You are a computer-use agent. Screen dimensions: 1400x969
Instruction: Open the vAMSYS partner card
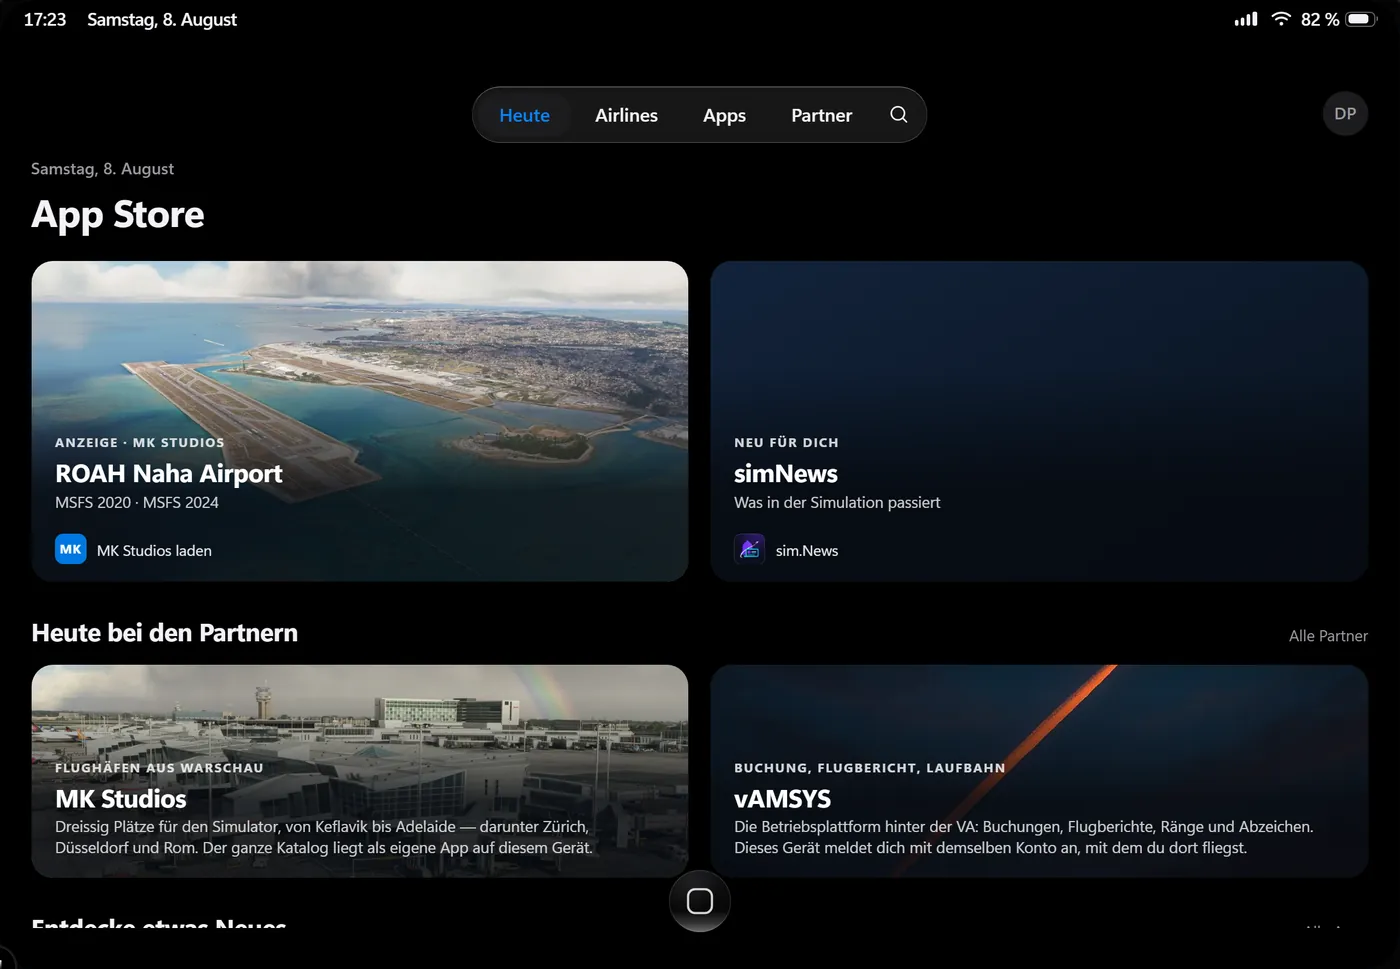pos(1039,771)
